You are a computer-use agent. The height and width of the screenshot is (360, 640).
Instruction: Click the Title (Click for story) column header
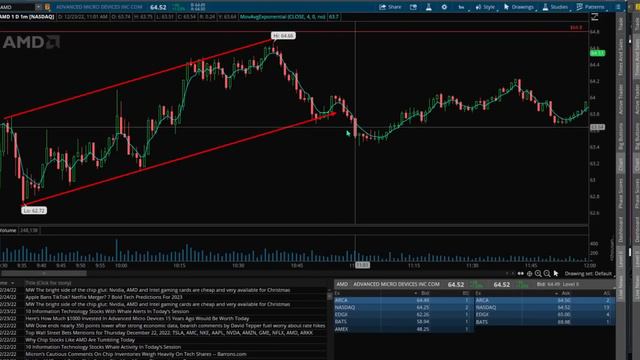48,283
